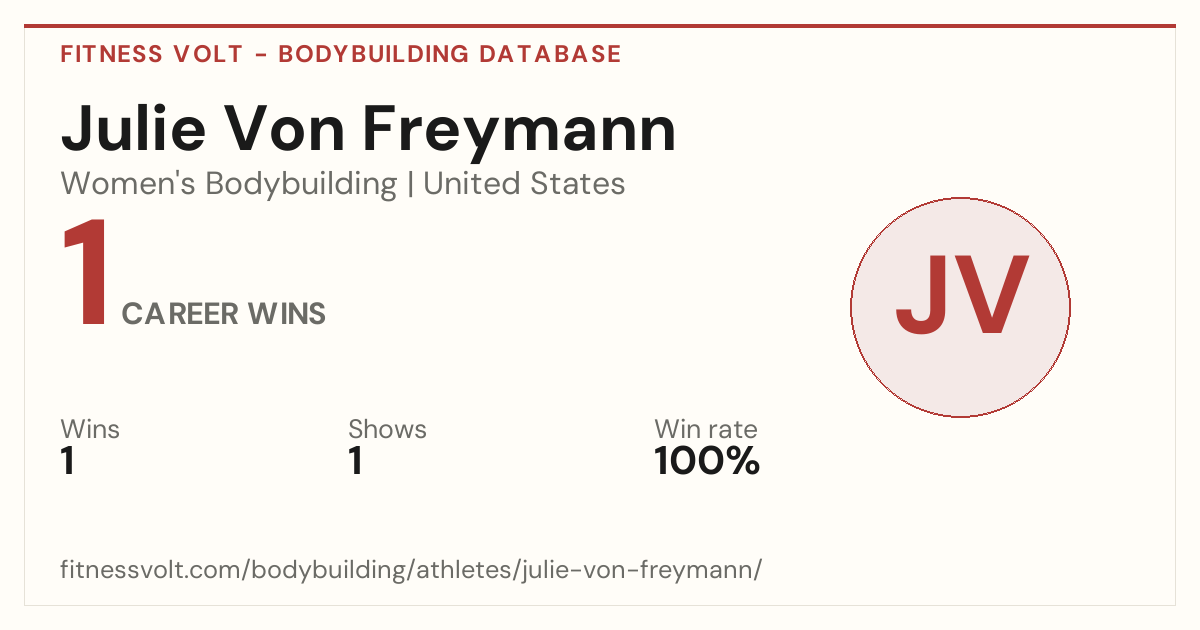Select the Fitness Volt brand text
Viewport: 1200px width, 630px height.
tap(151, 54)
